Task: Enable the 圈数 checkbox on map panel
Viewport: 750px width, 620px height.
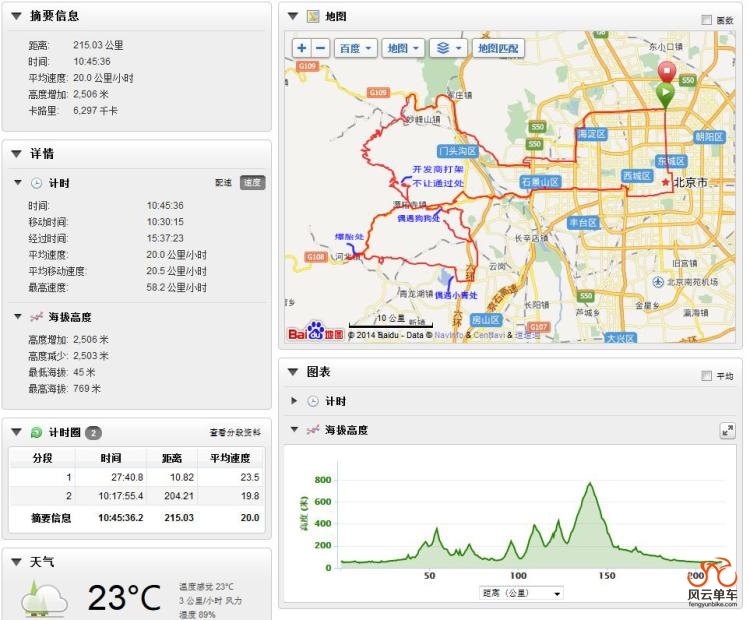Action: tap(707, 19)
